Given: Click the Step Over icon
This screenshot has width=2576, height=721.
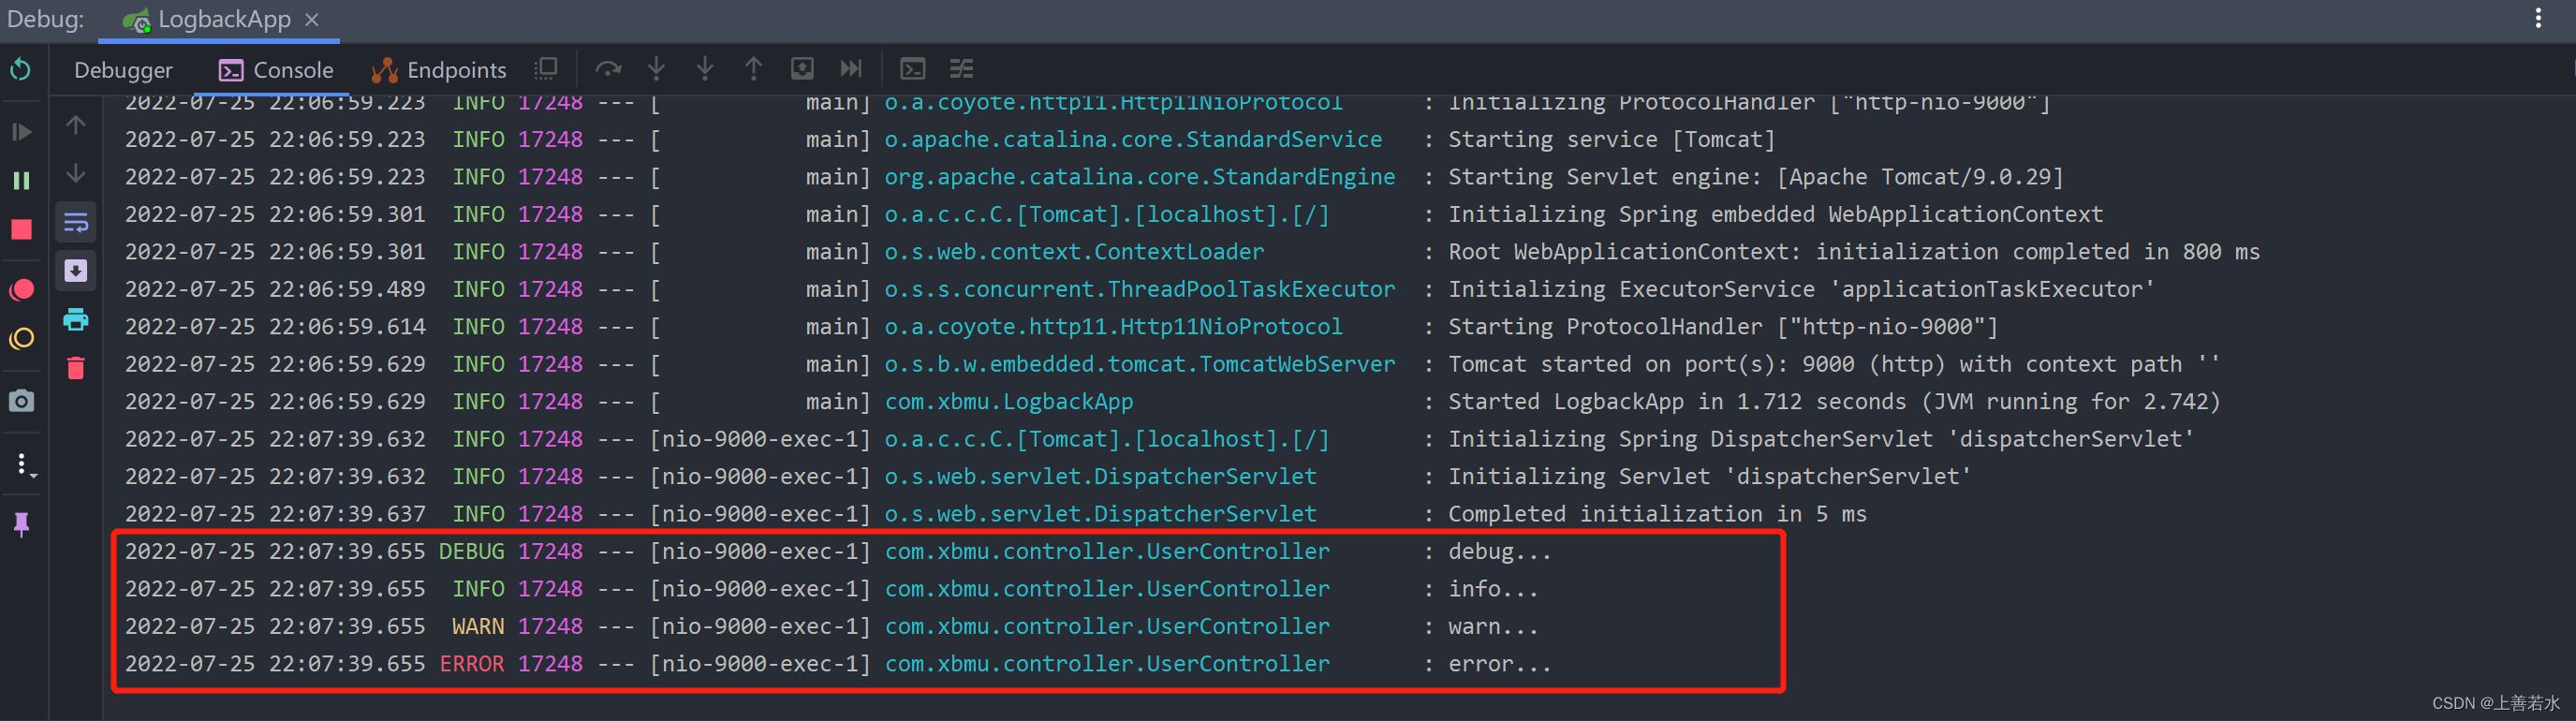Looking at the screenshot, I should point(608,69).
